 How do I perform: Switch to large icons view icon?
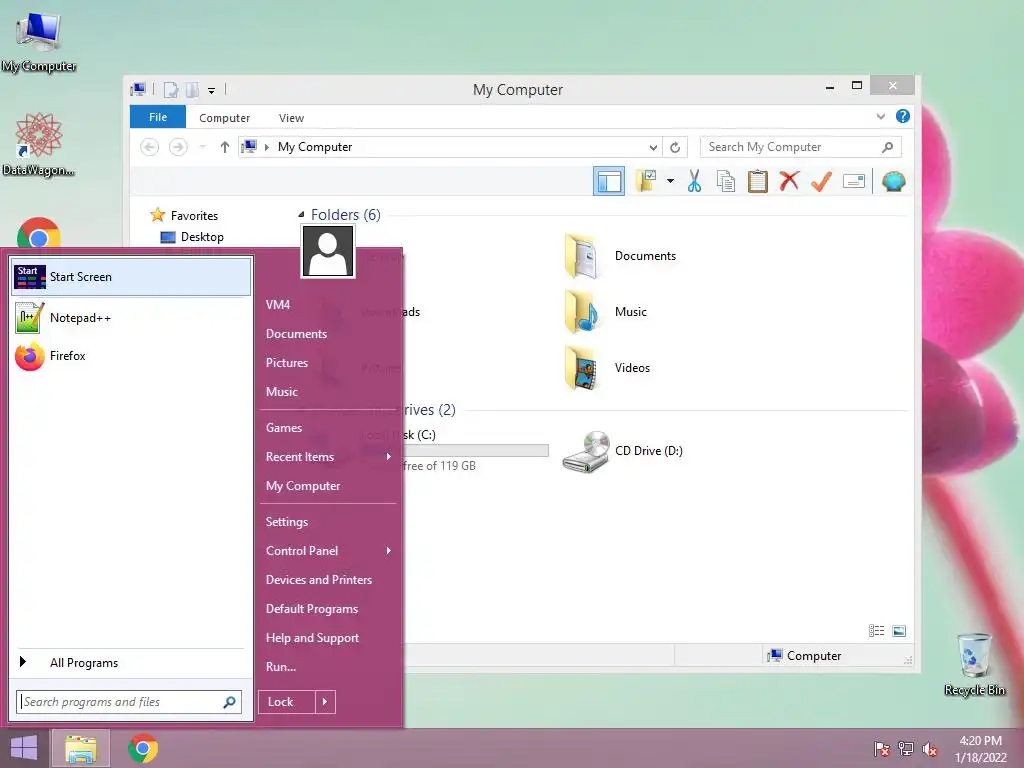[899, 630]
